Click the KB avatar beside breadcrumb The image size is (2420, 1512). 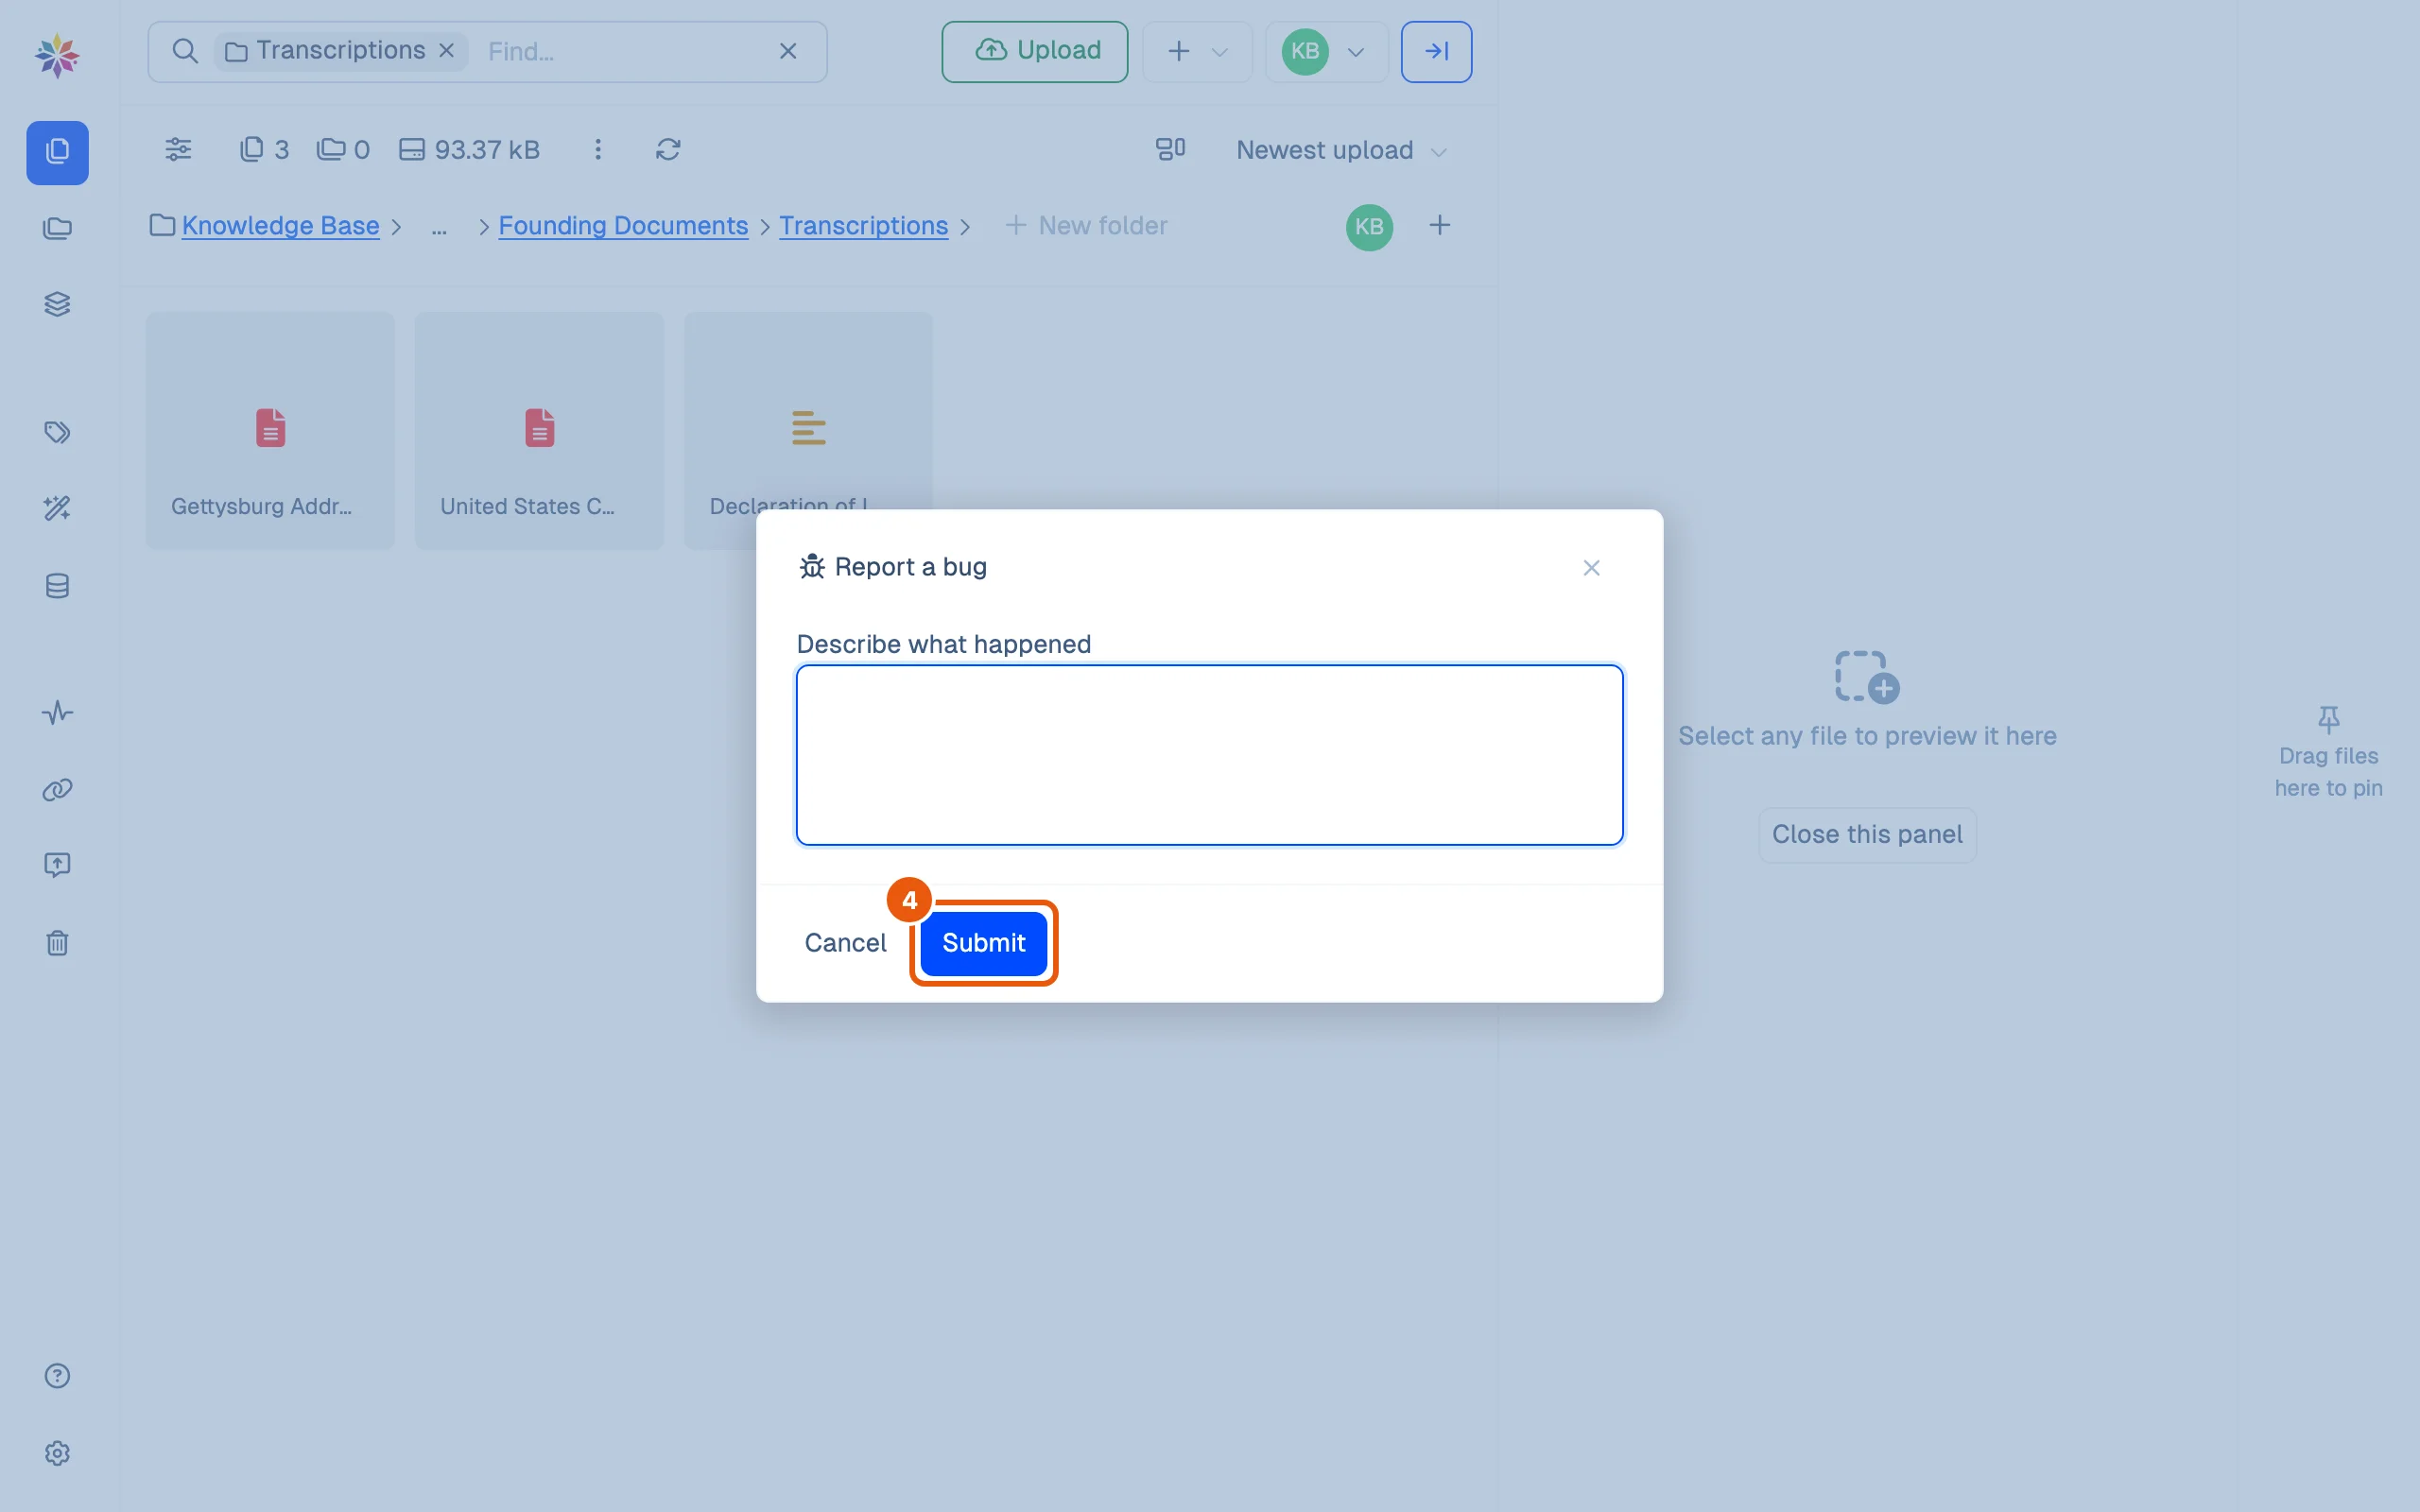tap(1369, 227)
